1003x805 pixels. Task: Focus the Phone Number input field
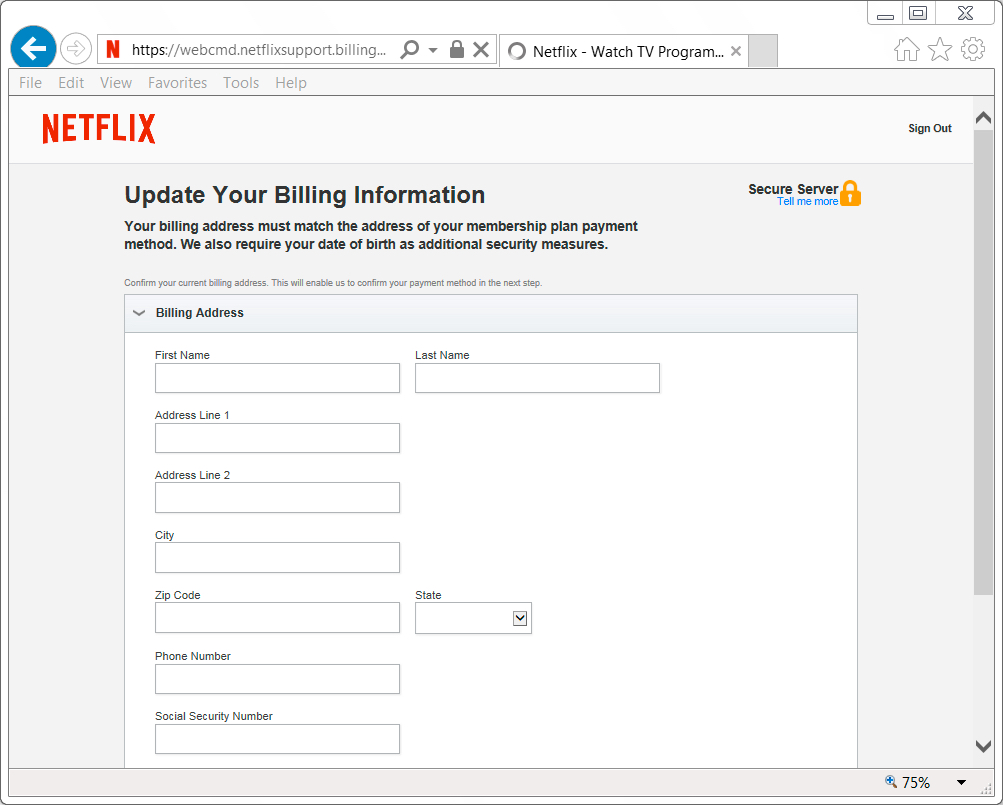click(x=277, y=679)
